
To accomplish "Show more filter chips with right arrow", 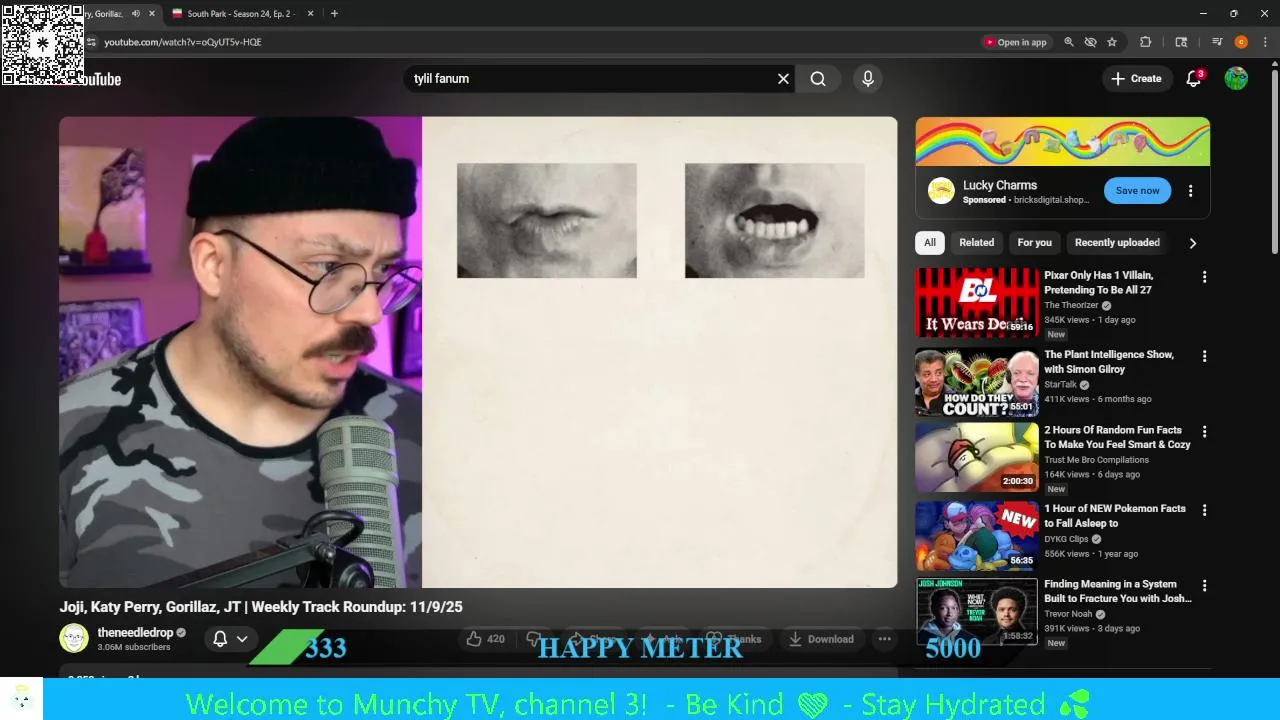I will (x=1192, y=243).
